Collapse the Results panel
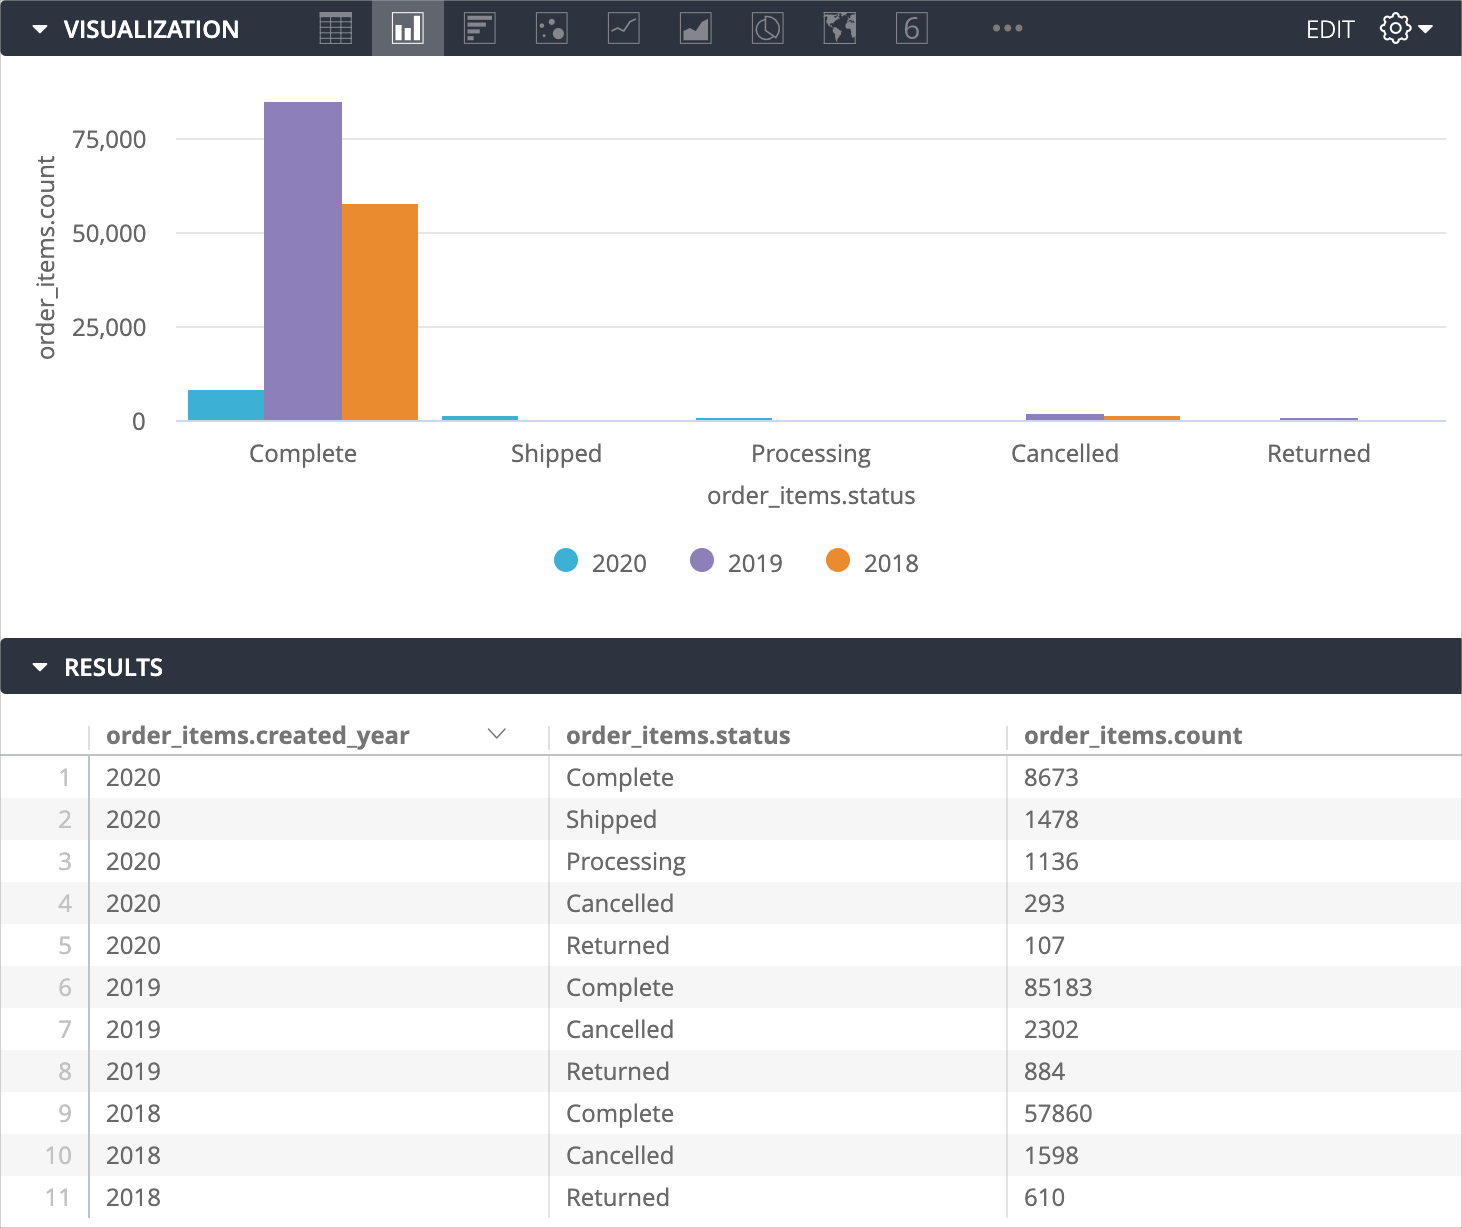 tap(40, 667)
